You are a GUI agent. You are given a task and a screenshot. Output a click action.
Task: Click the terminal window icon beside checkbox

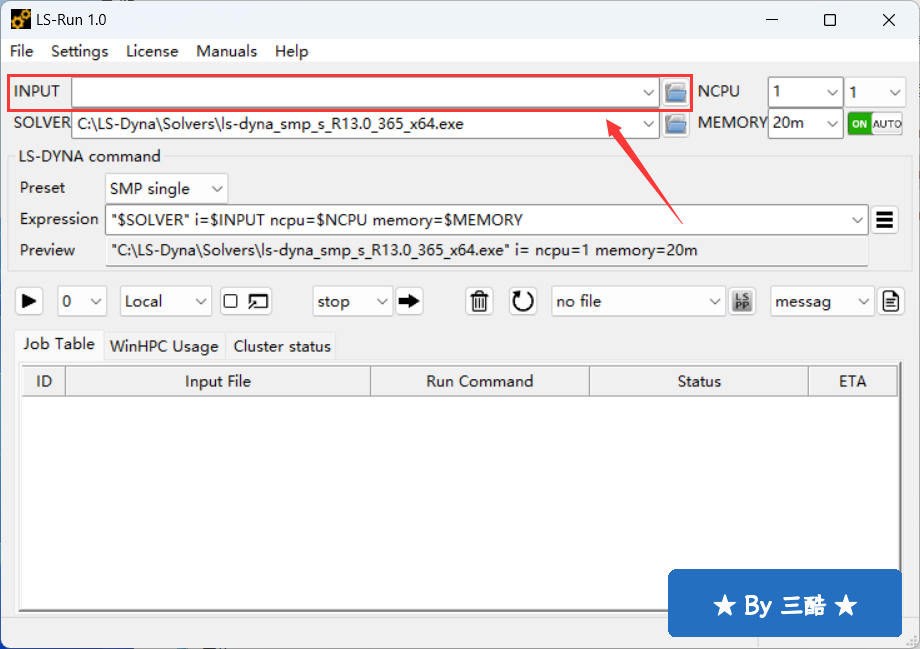click(x=258, y=301)
